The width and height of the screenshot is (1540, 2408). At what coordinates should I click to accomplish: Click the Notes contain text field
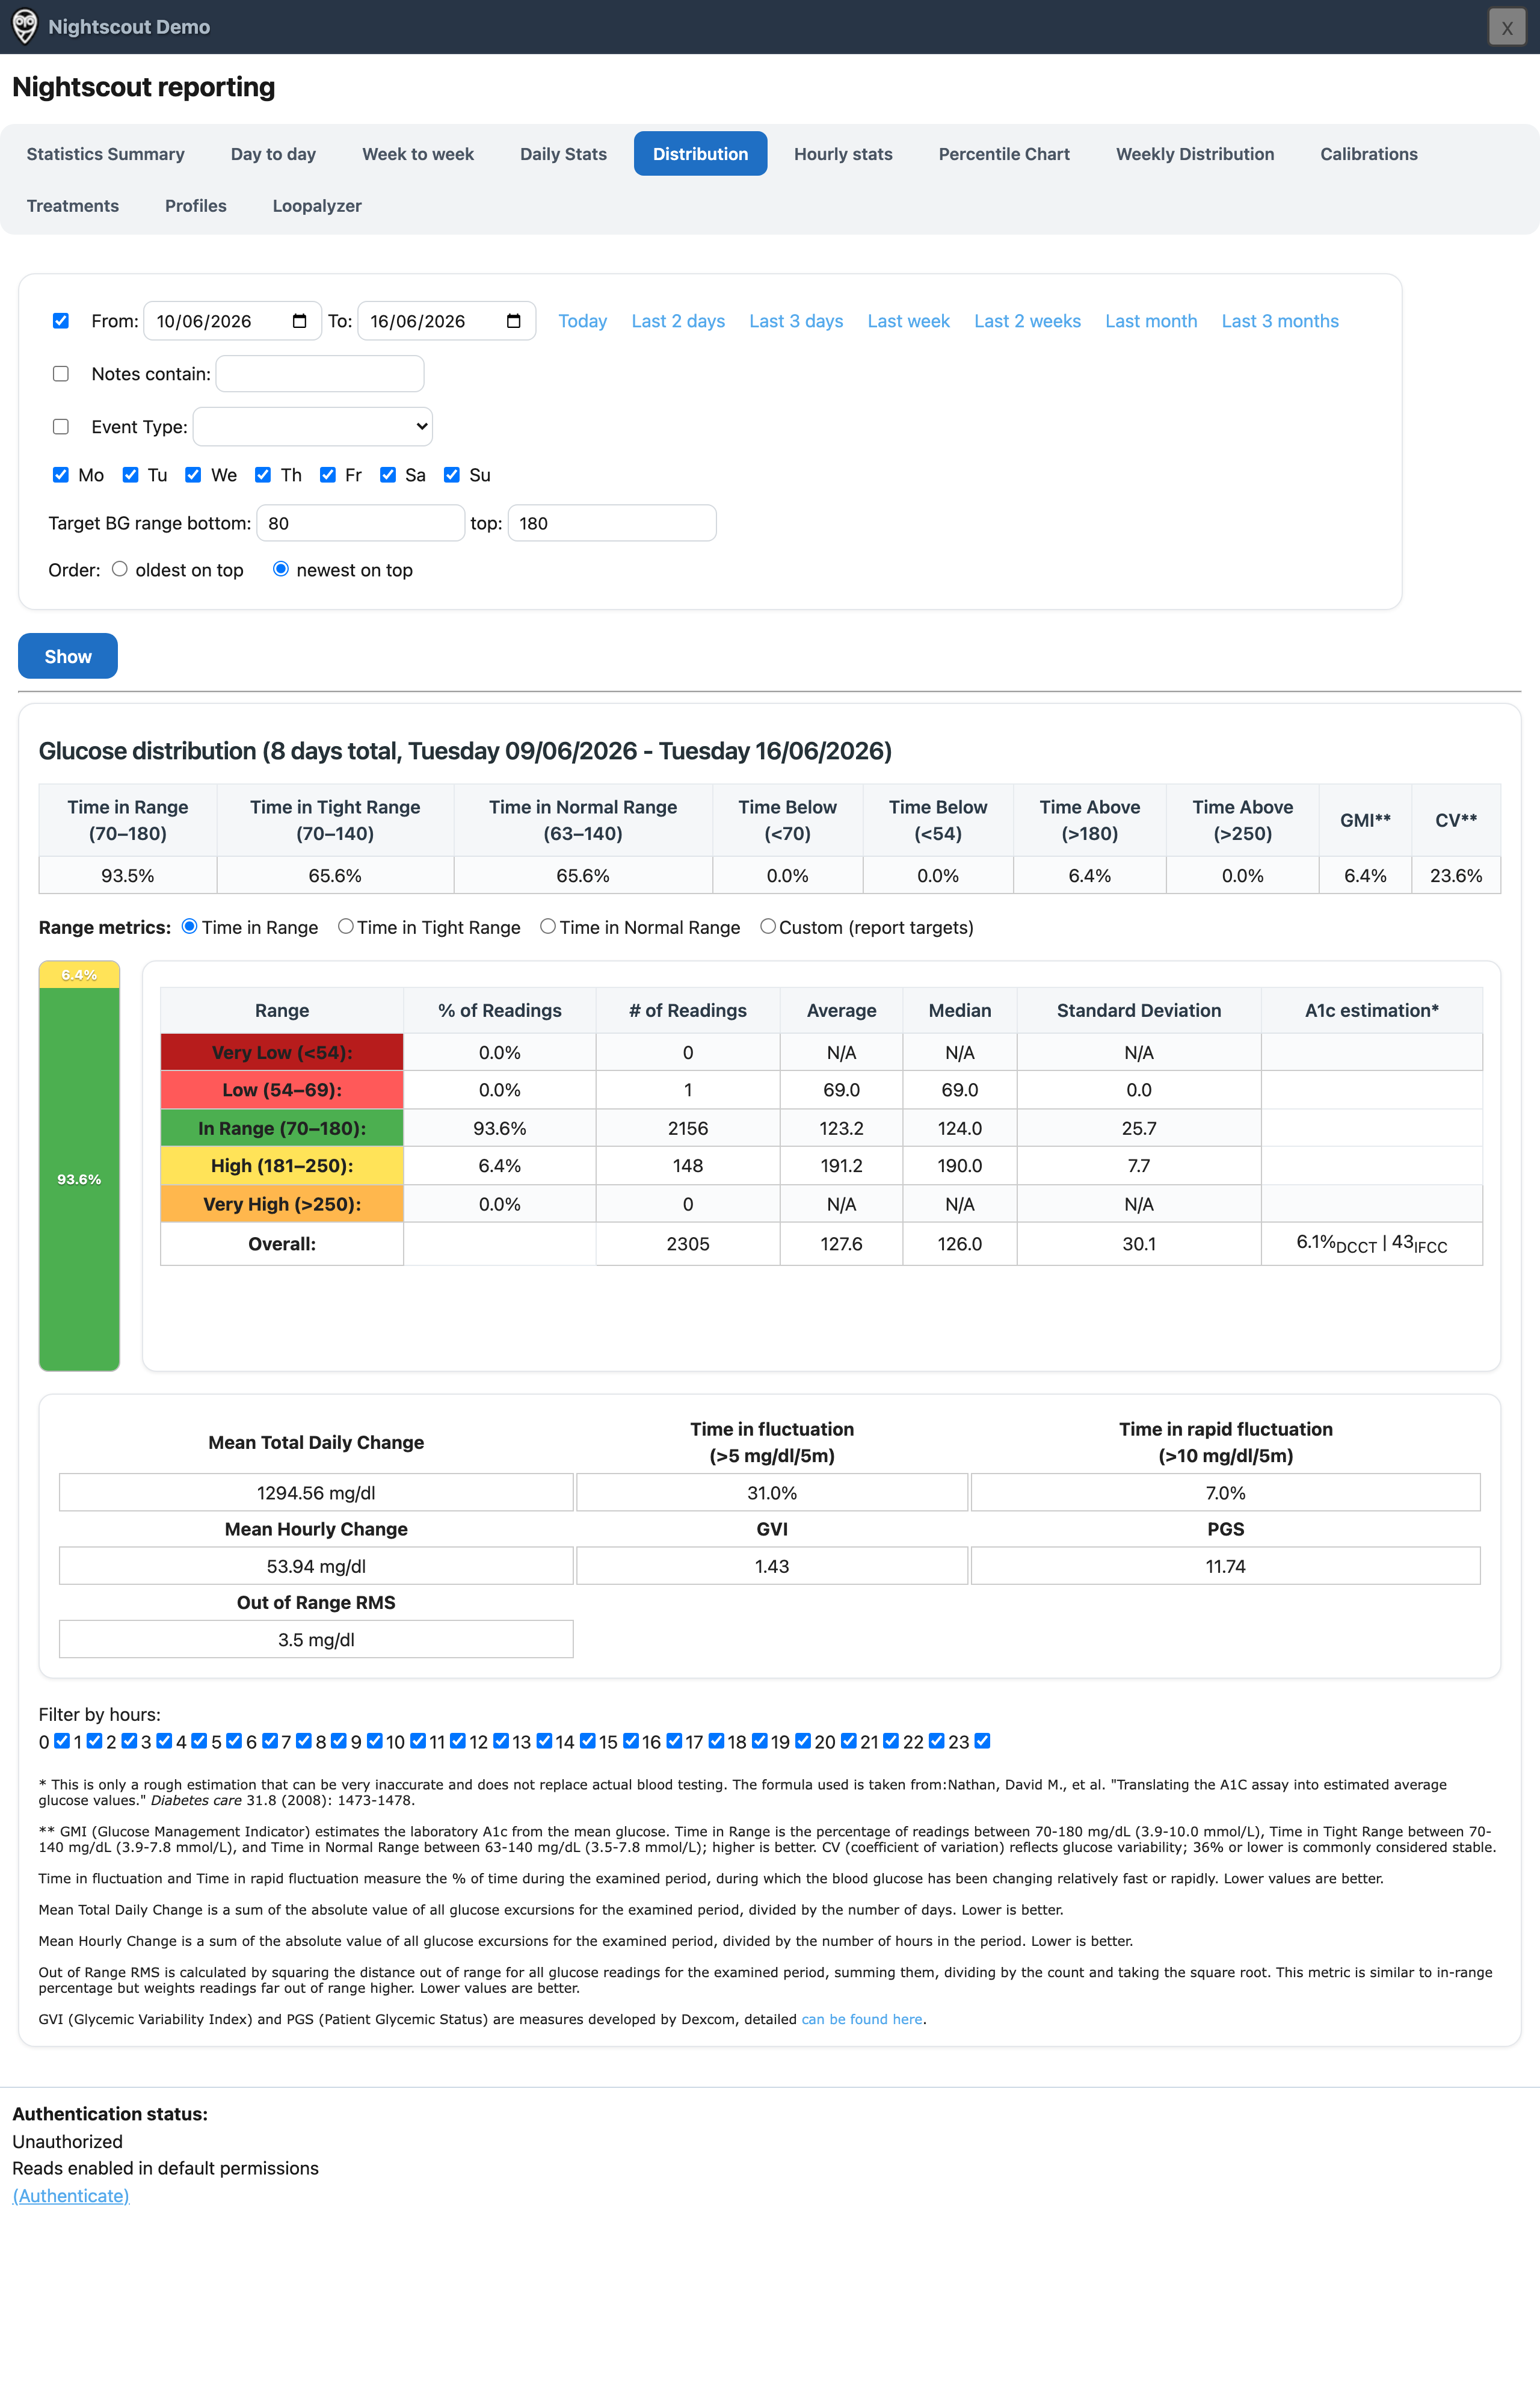[320, 374]
